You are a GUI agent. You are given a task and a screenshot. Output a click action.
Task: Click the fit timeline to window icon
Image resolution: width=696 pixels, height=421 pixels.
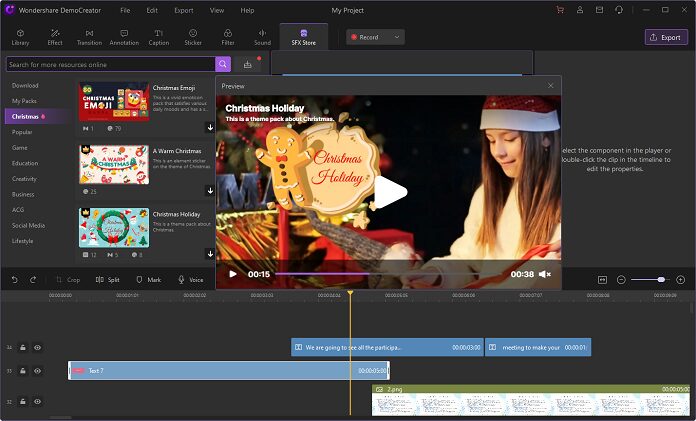coord(602,280)
